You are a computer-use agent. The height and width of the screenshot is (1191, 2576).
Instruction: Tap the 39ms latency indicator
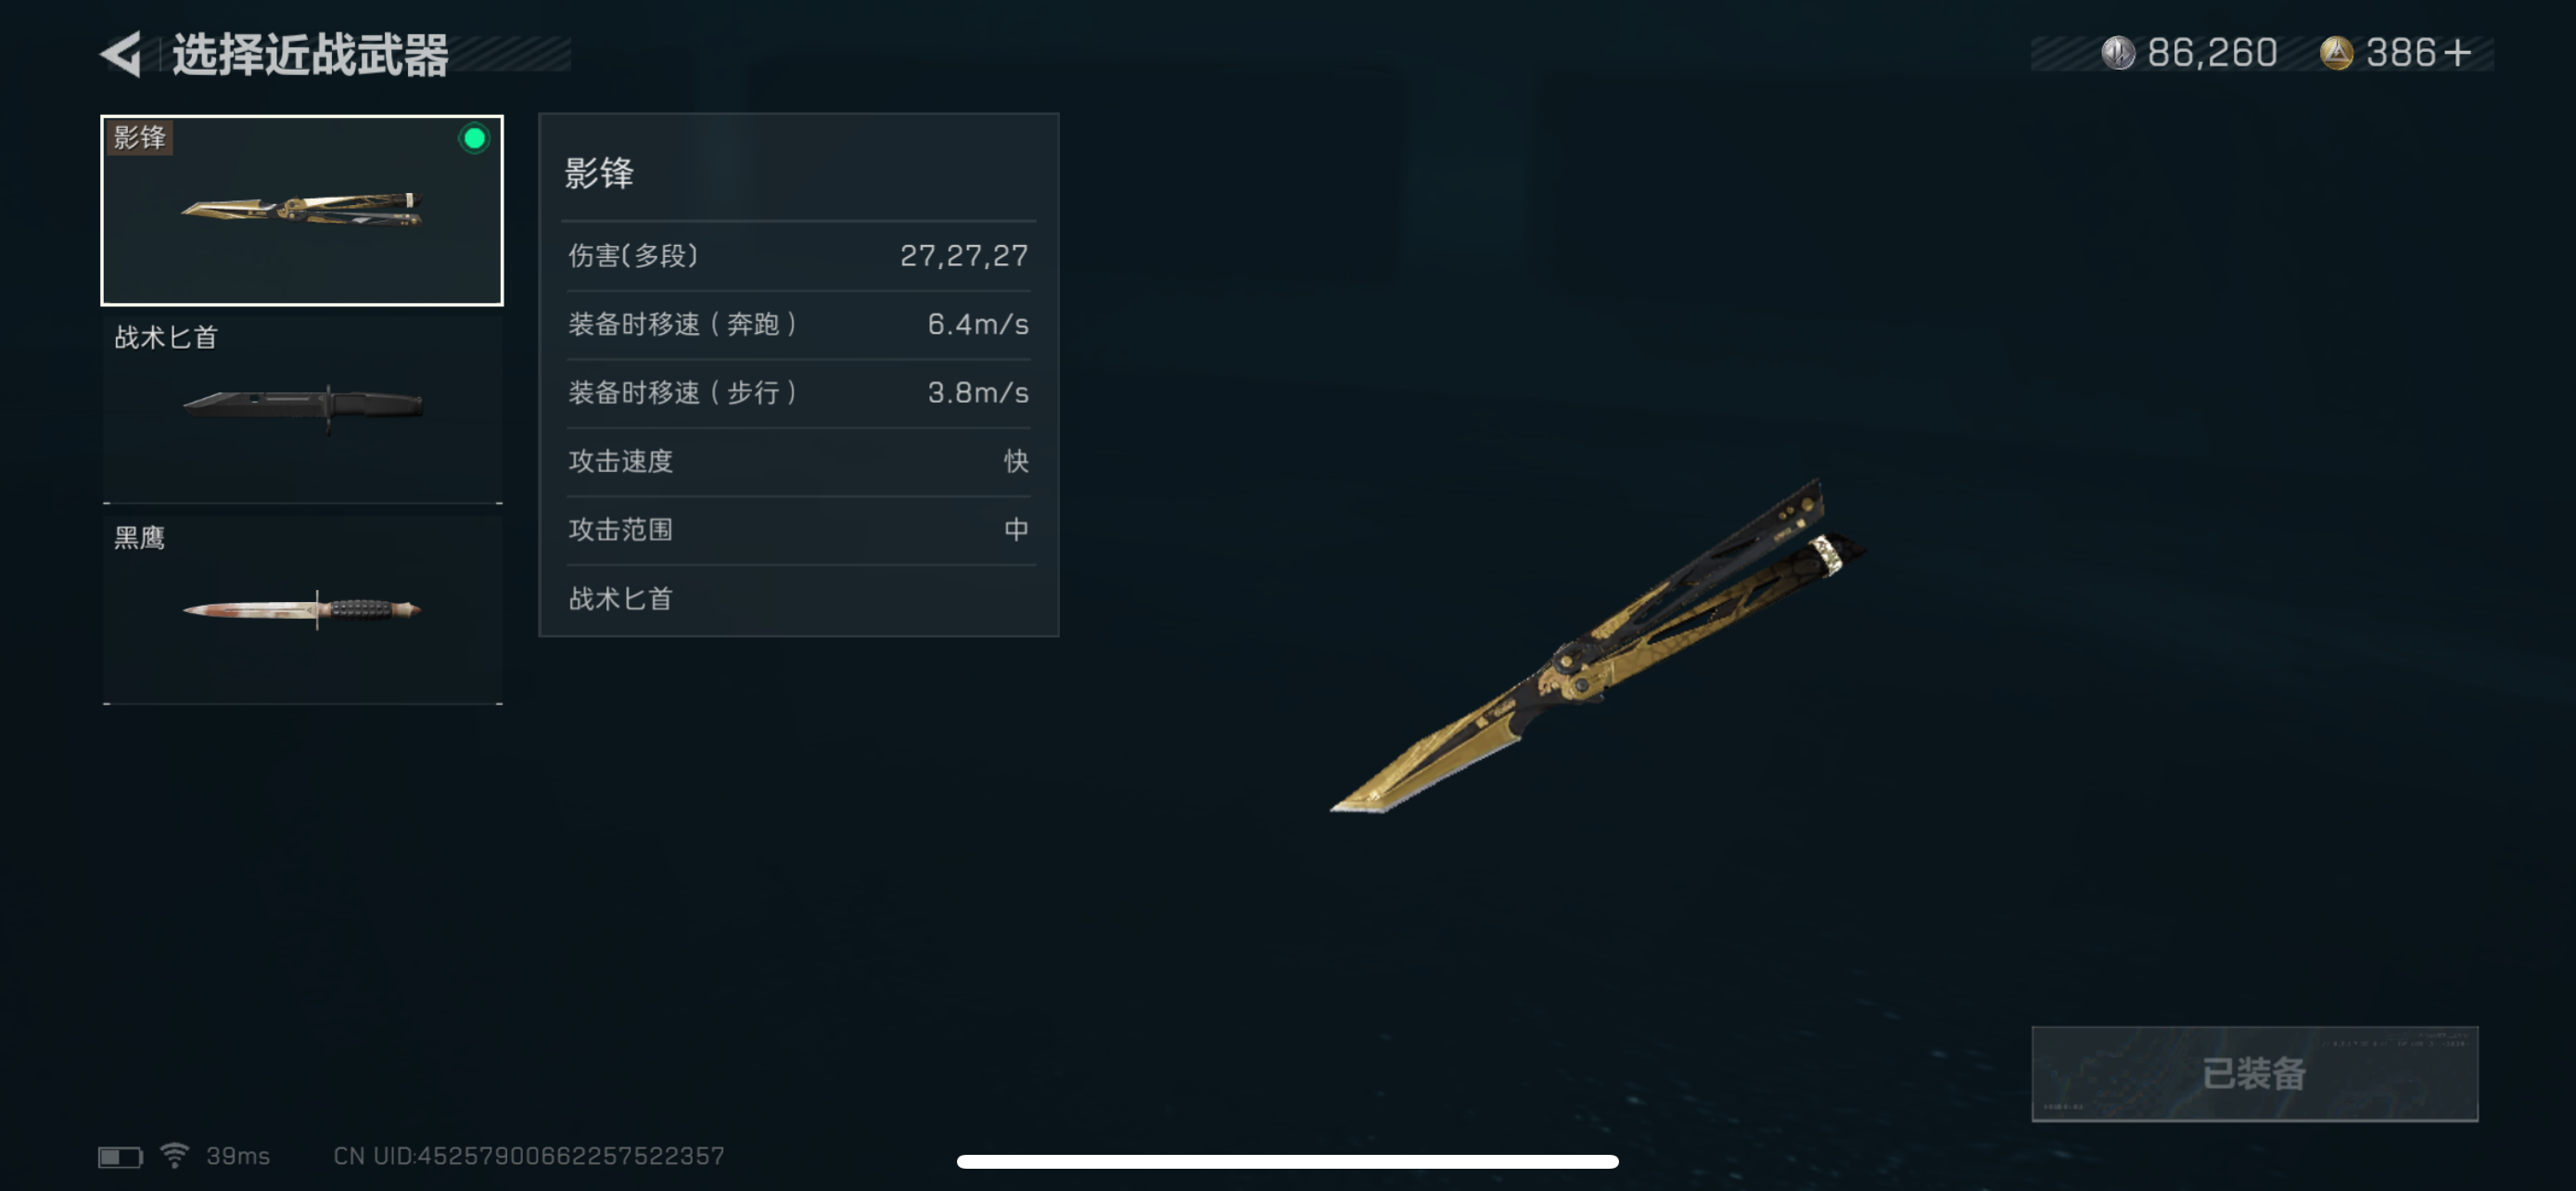pos(238,1155)
